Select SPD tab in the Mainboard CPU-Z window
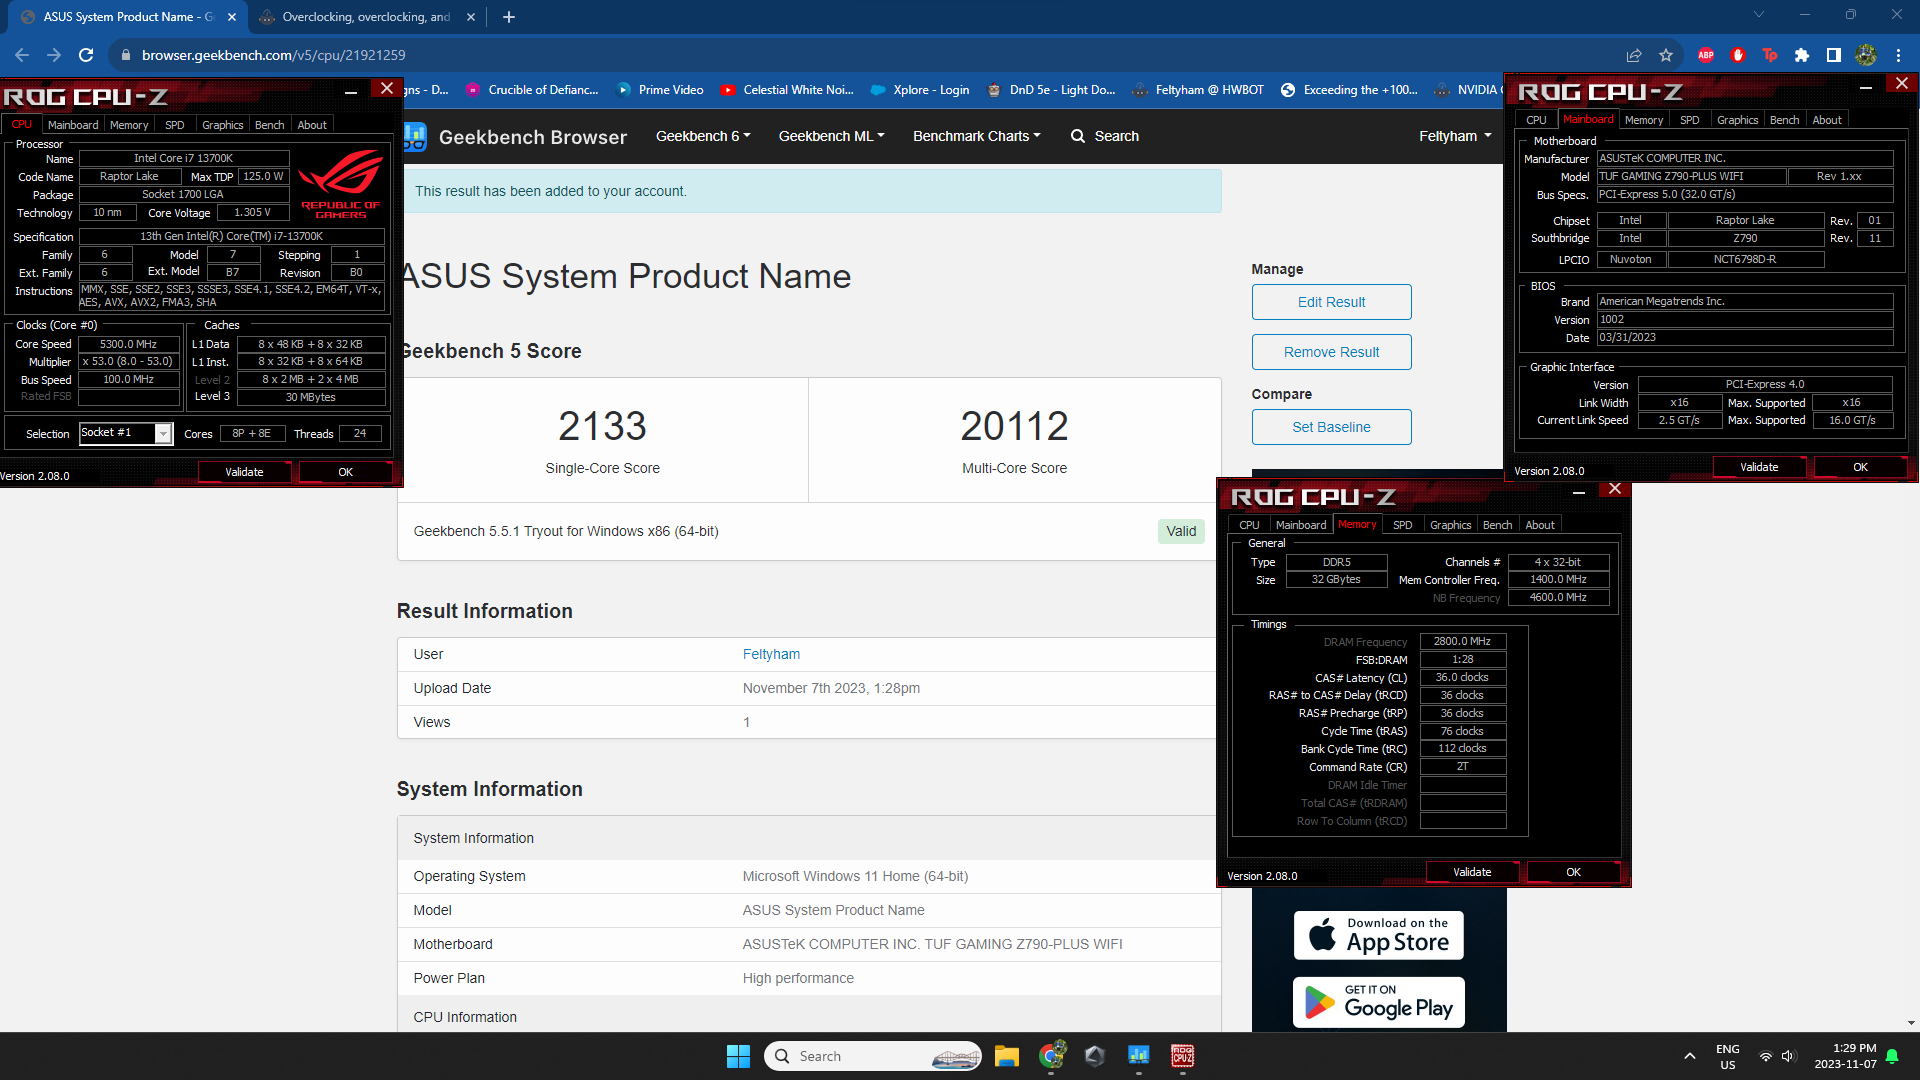1920x1080 pixels. point(1689,120)
